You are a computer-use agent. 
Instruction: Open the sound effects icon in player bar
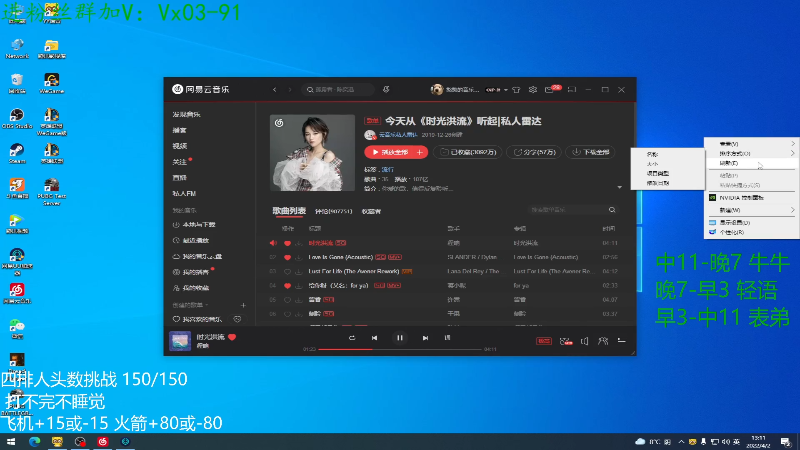565,341
